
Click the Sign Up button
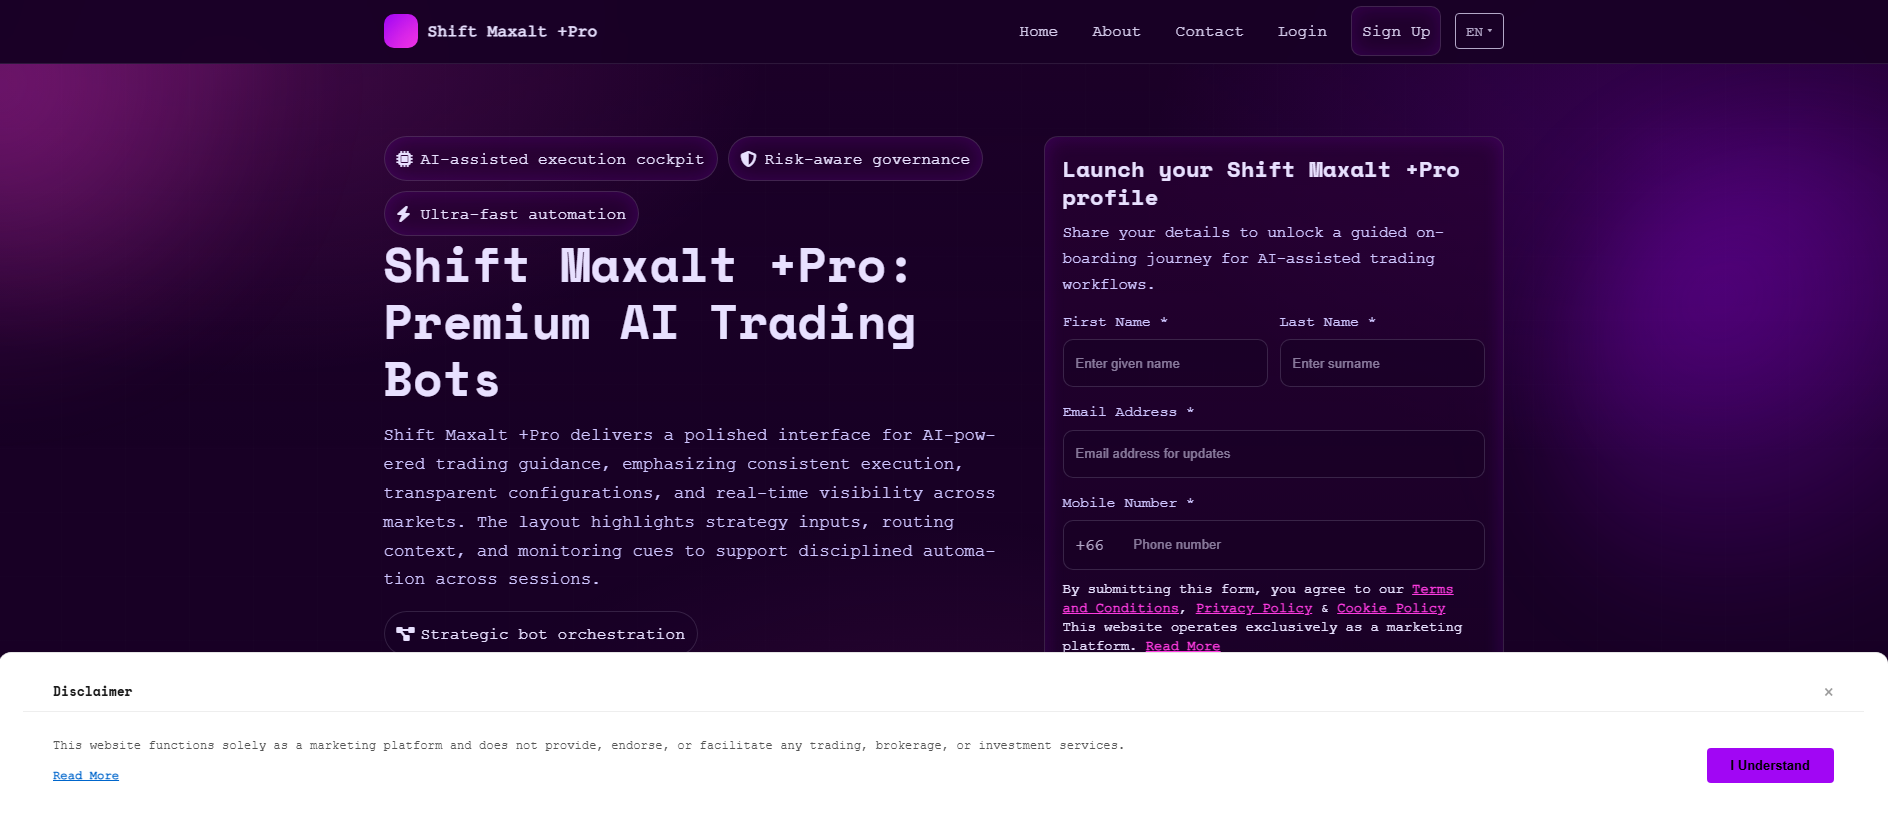click(x=1396, y=31)
